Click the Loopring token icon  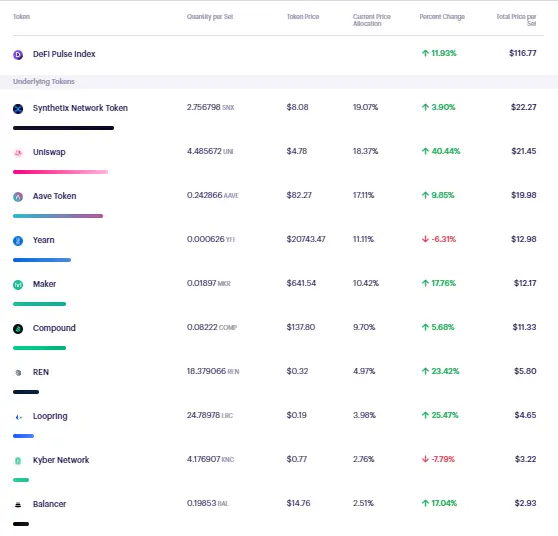(x=19, y=417)
